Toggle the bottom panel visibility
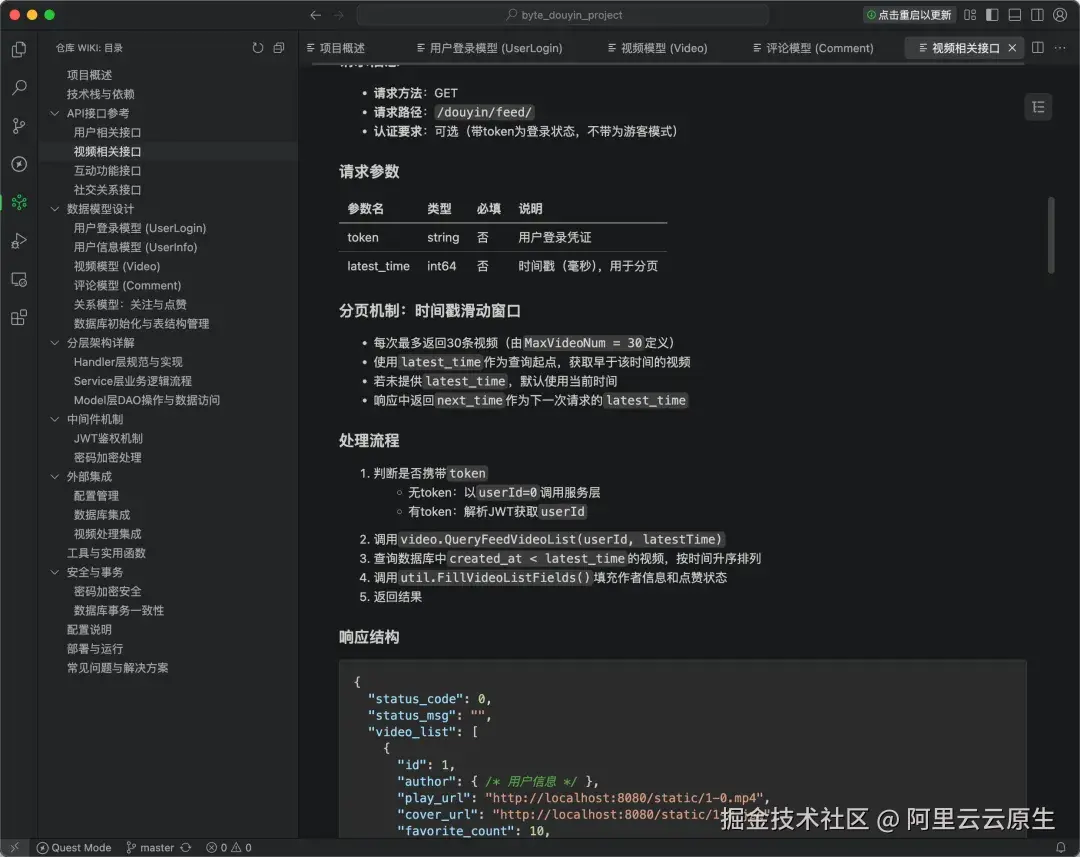 [1015, 15]
